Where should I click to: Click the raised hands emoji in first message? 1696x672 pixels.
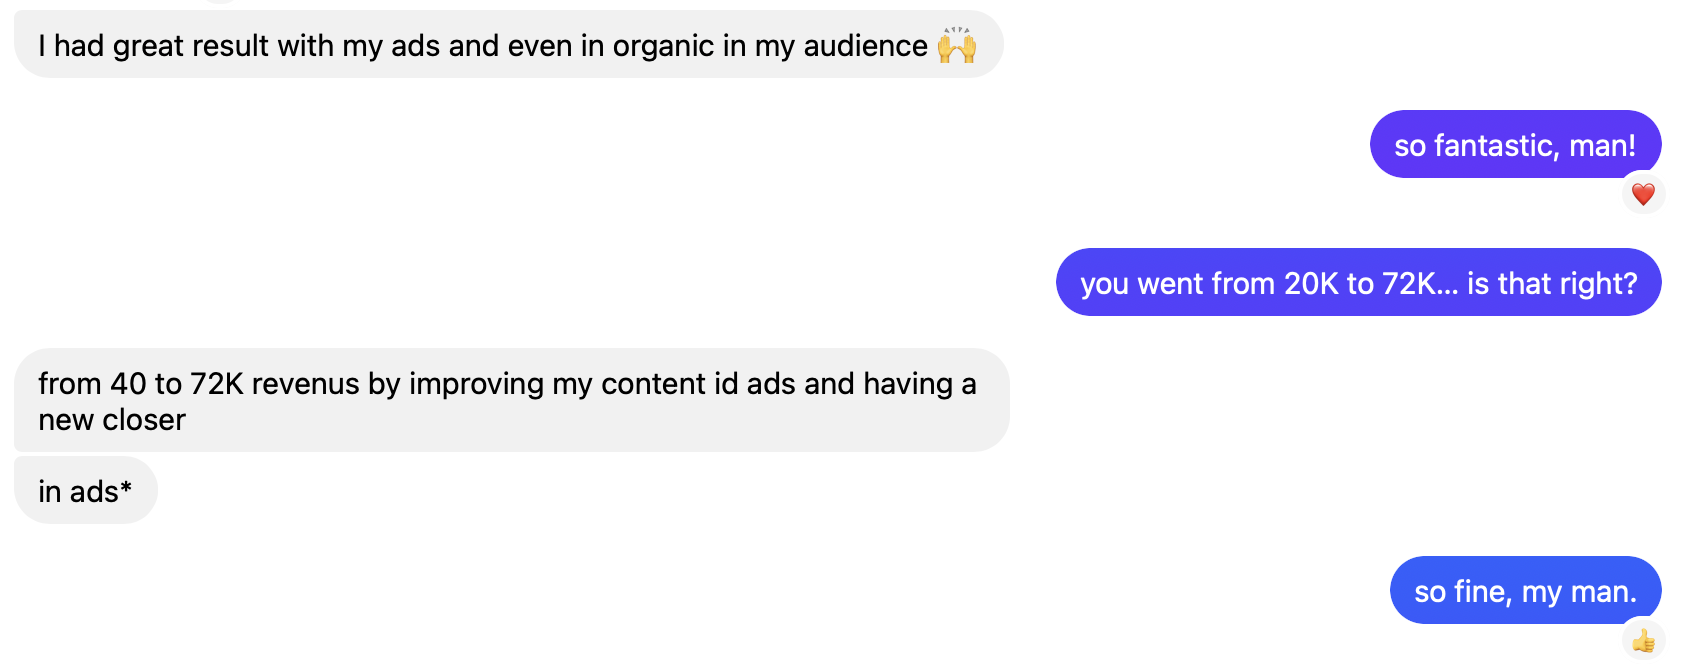957,46
